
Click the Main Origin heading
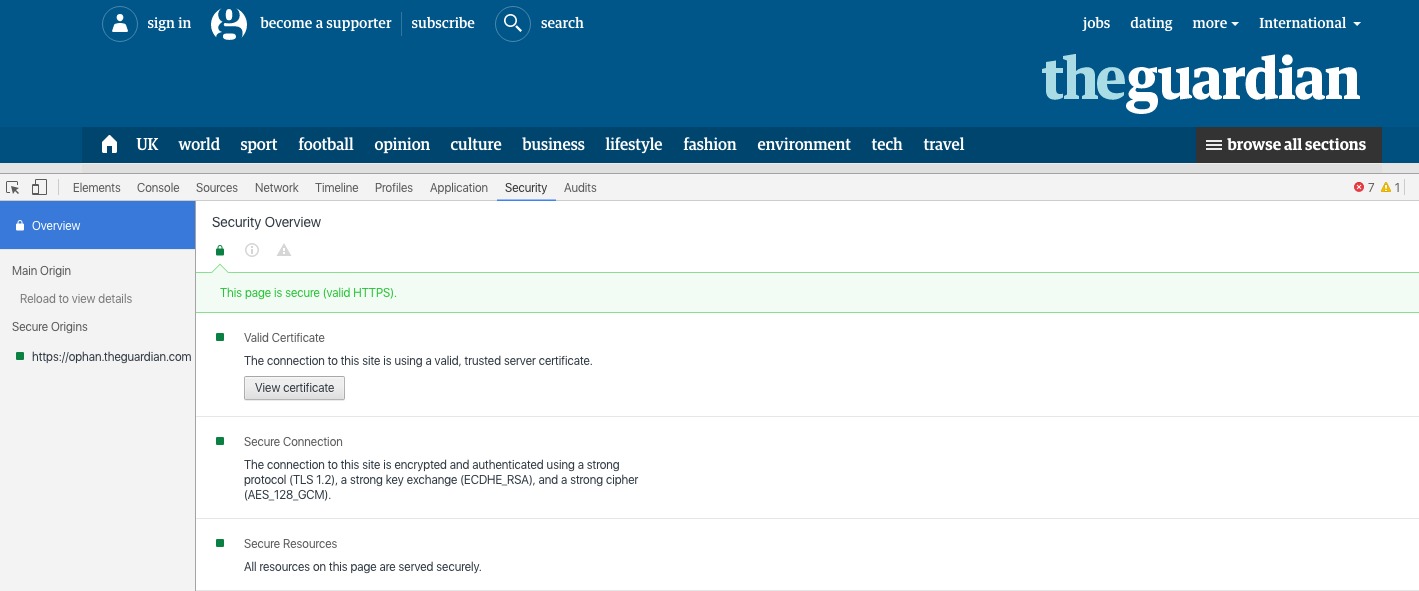pyautogui.click(x=41, y=271)
